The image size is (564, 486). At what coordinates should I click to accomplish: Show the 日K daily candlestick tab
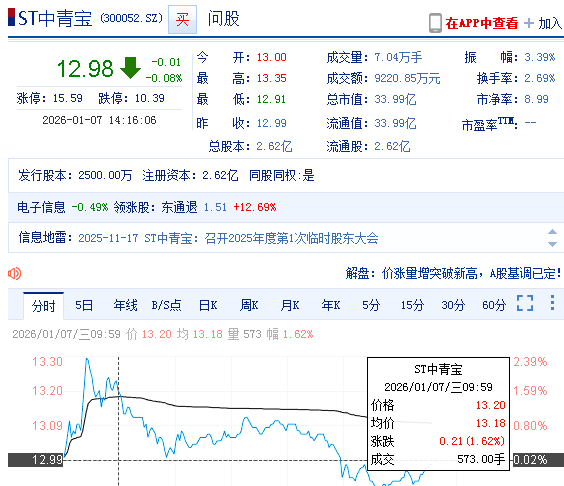coord(208,305)
